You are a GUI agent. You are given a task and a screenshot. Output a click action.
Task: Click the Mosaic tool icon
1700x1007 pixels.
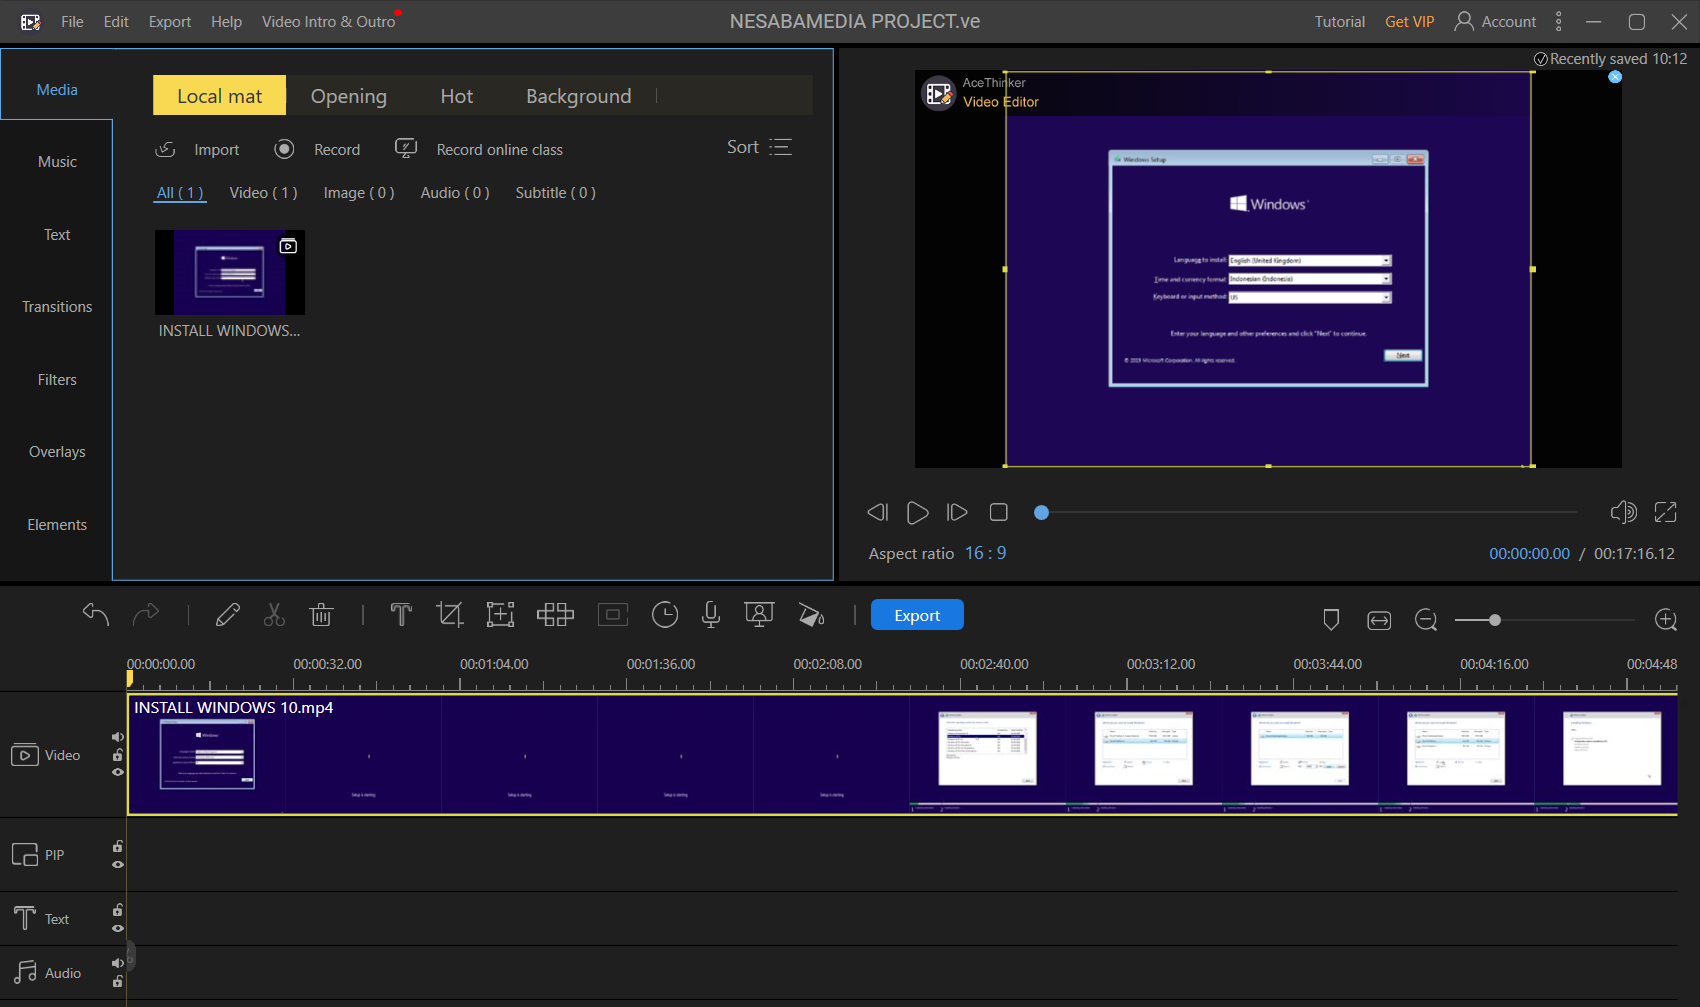(555, 614)
